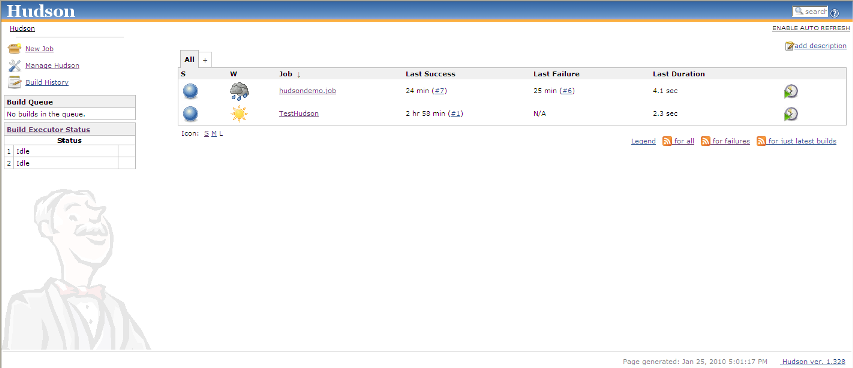This screenshot has width=853, height=368.
Task: Focus the search input box
Action: (810, 11)
